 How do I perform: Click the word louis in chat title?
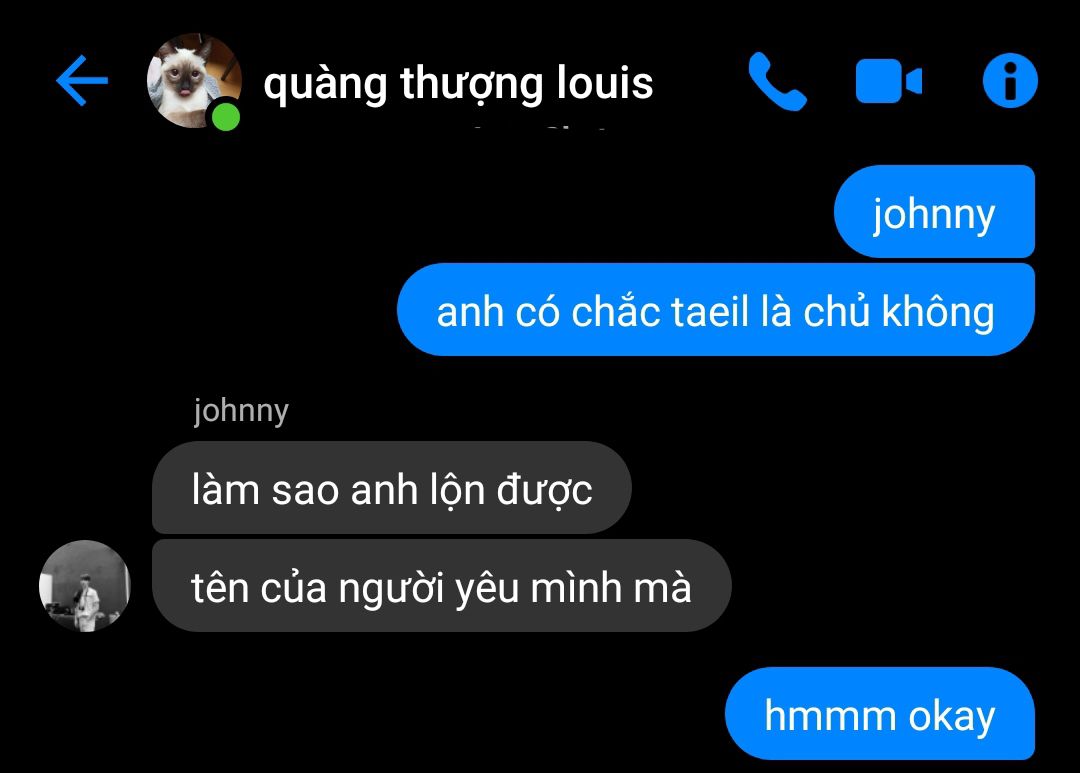point(605,83)
